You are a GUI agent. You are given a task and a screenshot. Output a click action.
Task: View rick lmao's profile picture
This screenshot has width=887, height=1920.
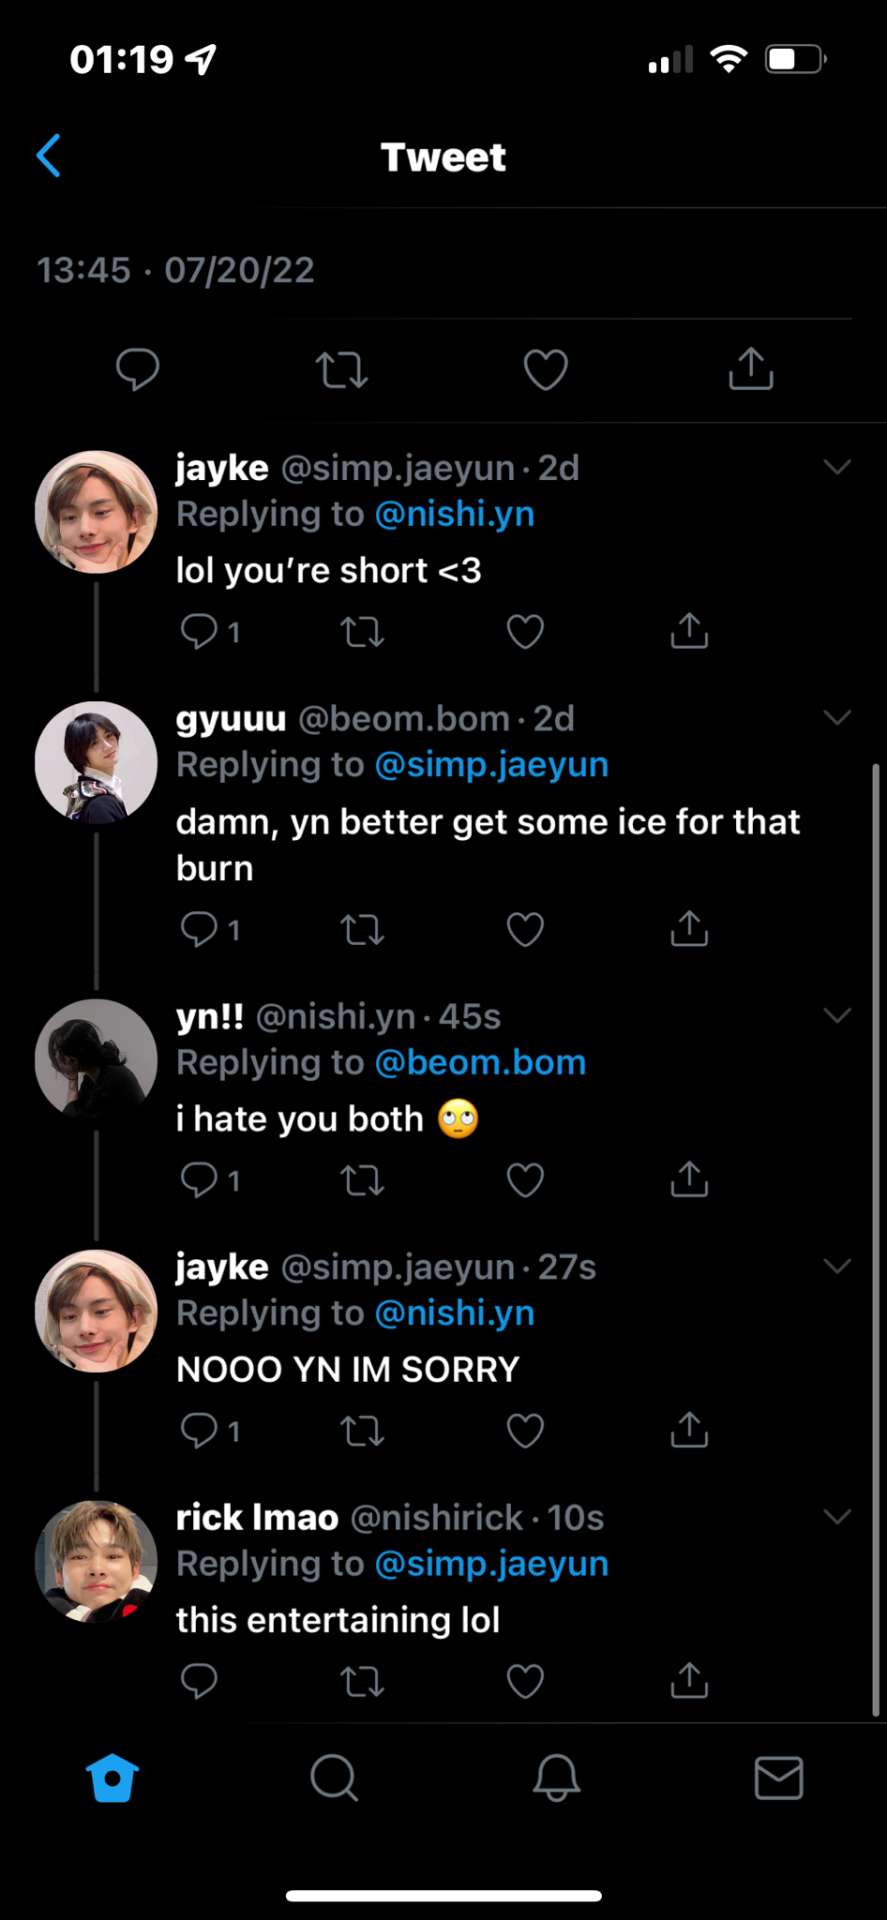point(96,1562)
